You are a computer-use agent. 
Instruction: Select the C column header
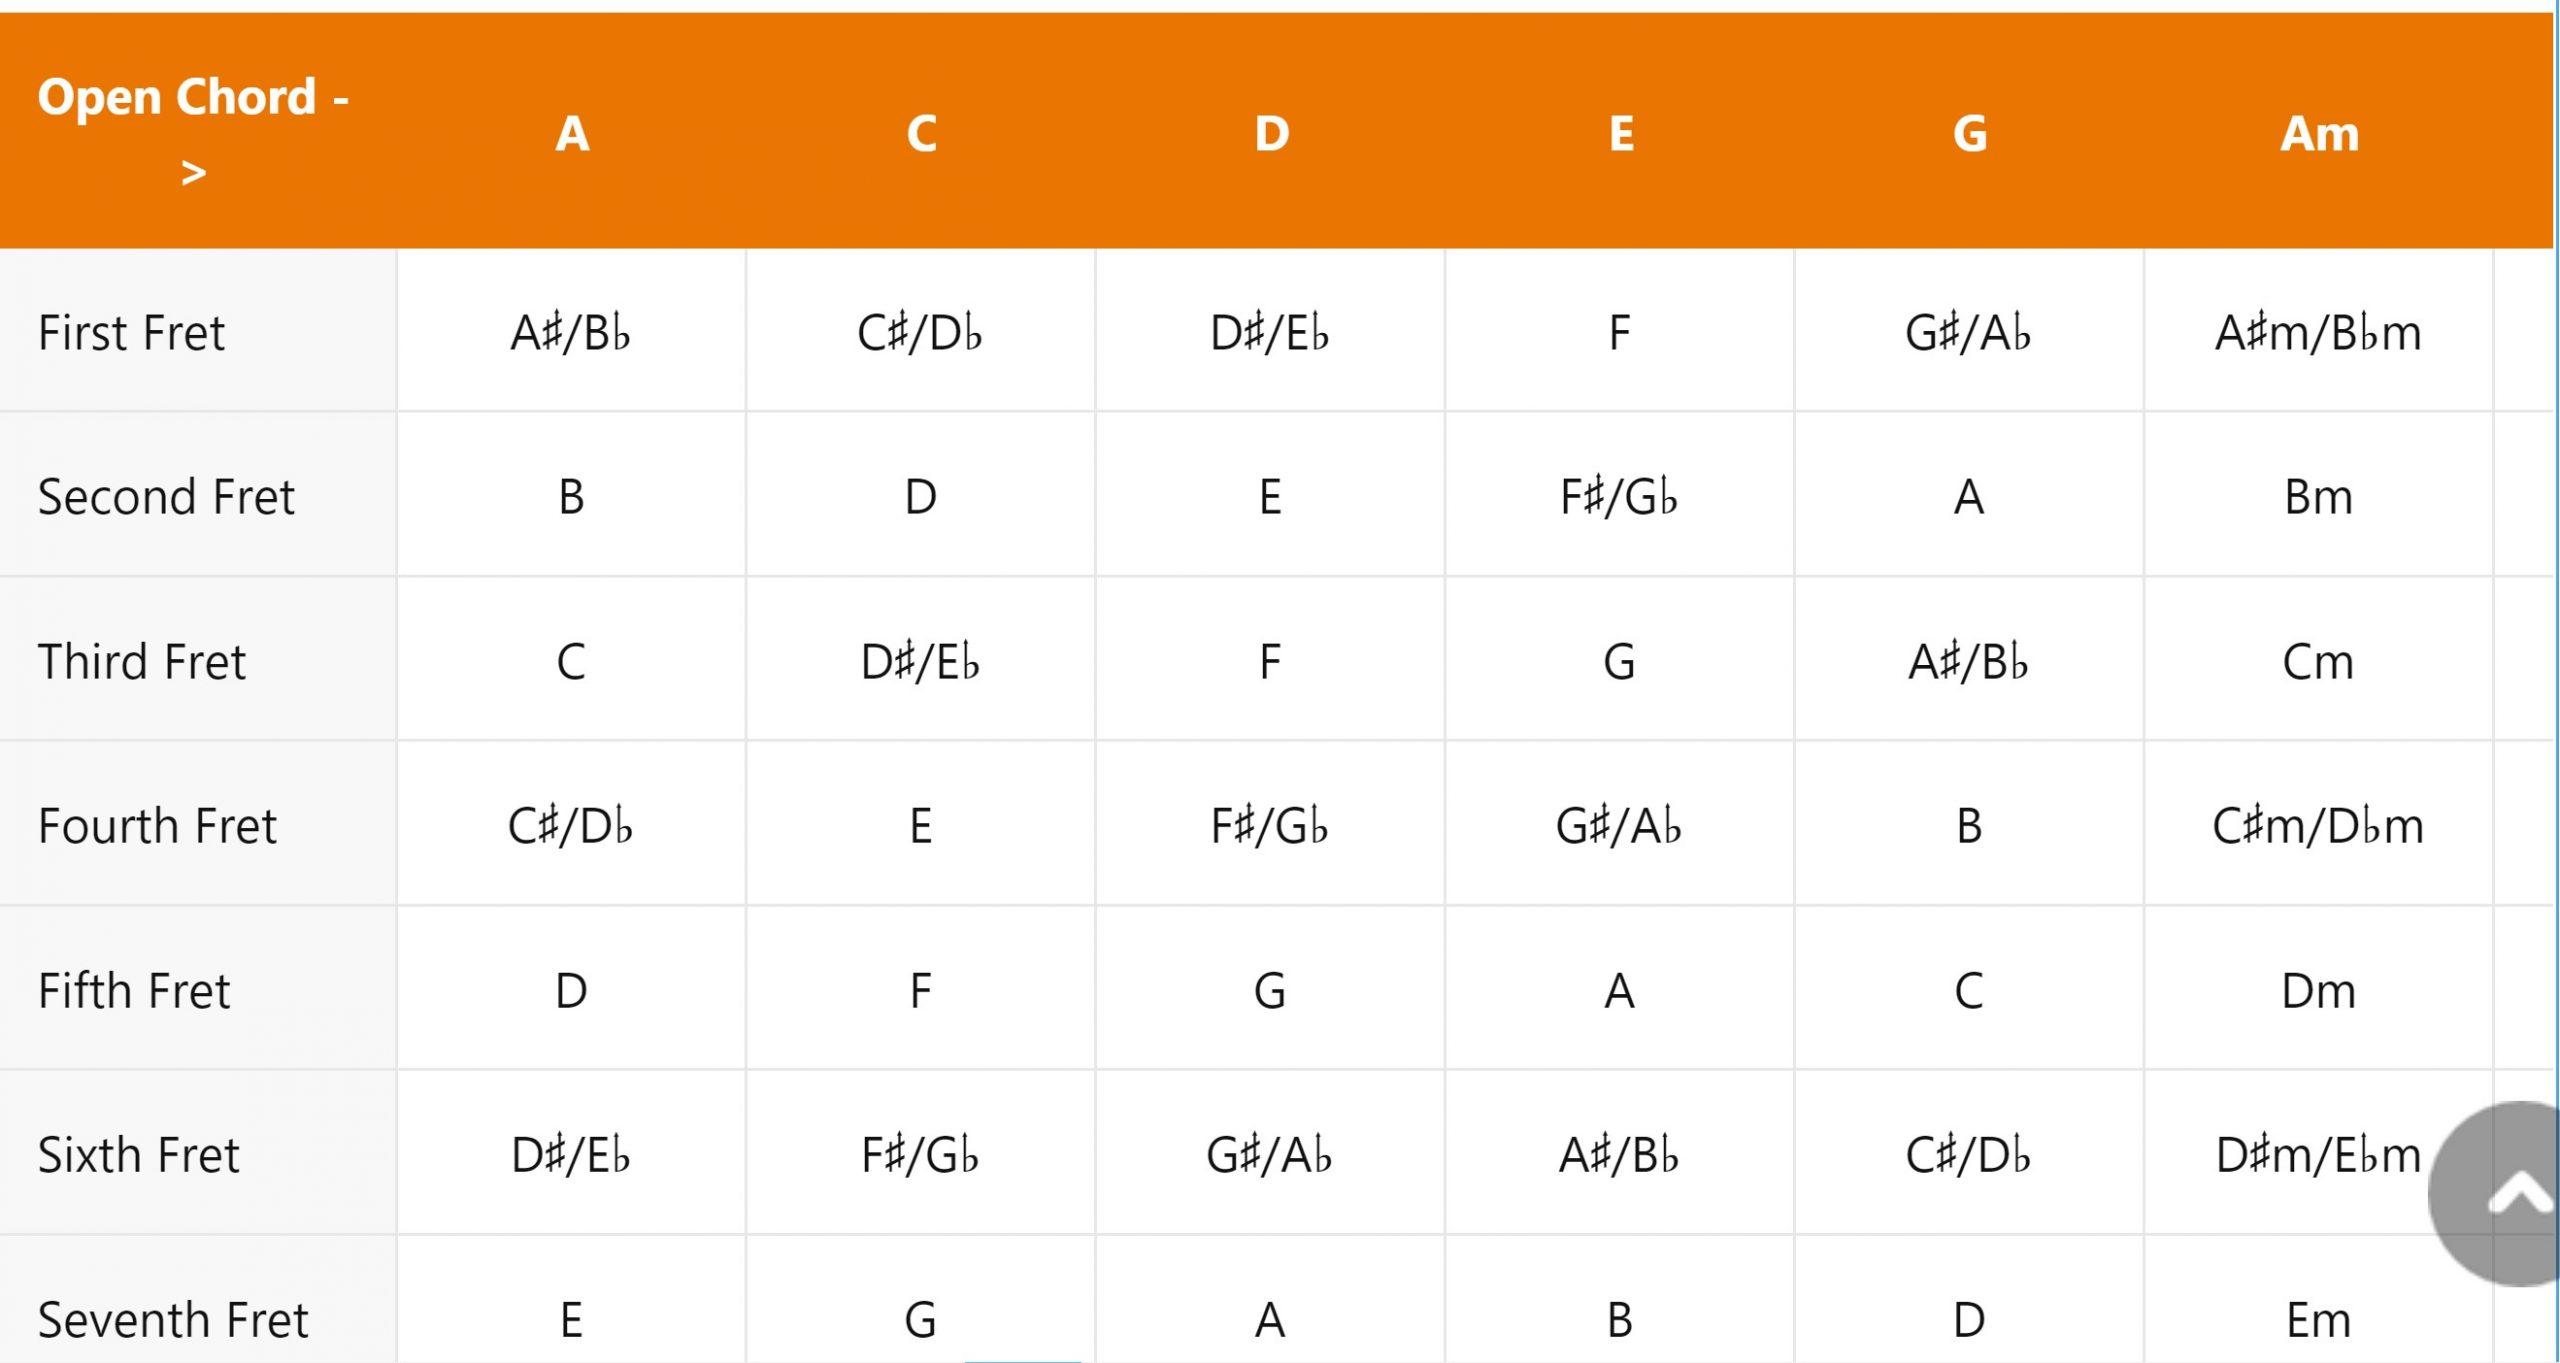click(920, 135)
